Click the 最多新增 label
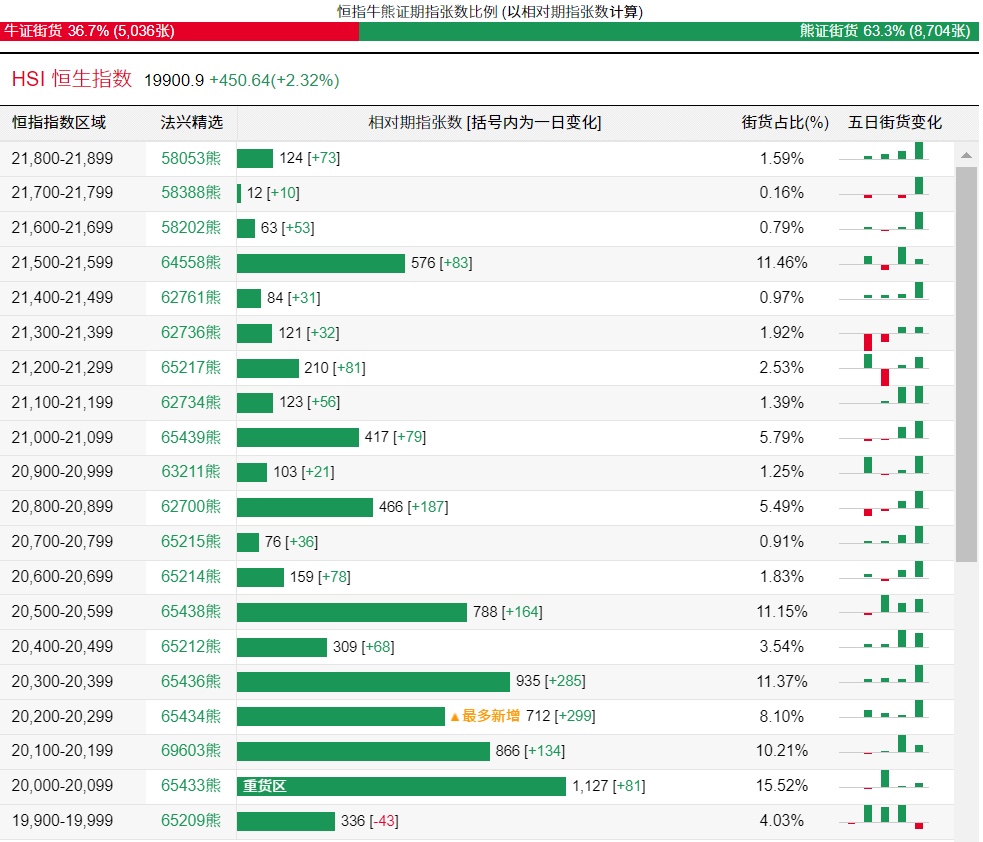 pyautogui.click(x=485, y=716)
